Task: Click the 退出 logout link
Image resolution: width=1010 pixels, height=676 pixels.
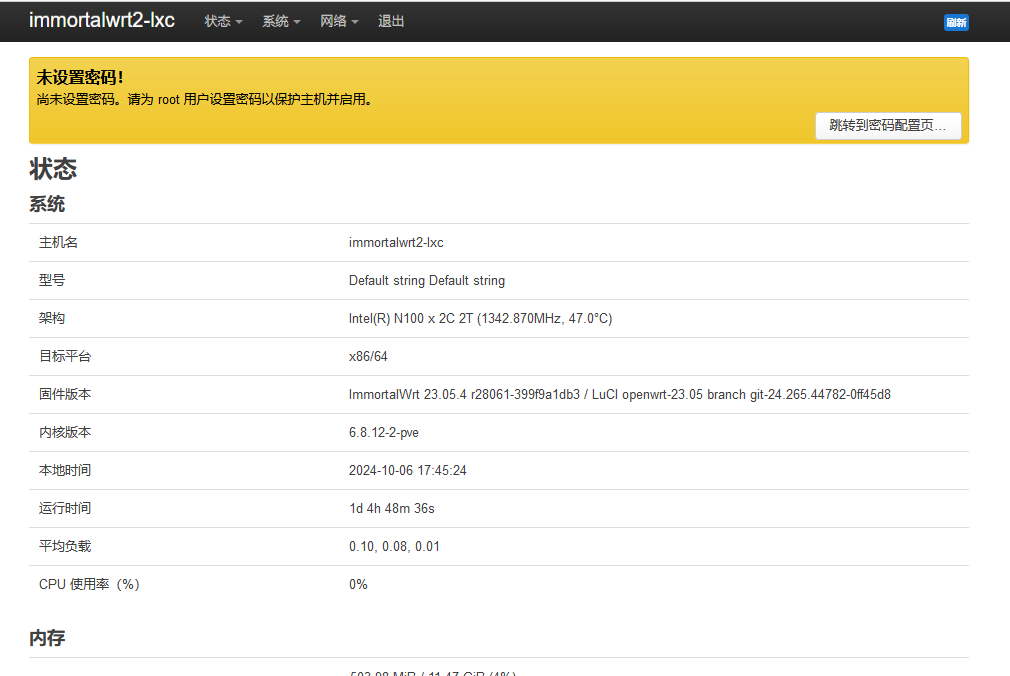Action: pyautogui.click(x=391, y=21)
